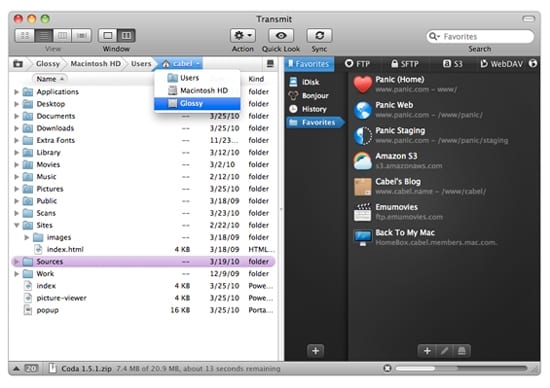Select the popup file icon
550x388 pixels.
tap(28, 310)
